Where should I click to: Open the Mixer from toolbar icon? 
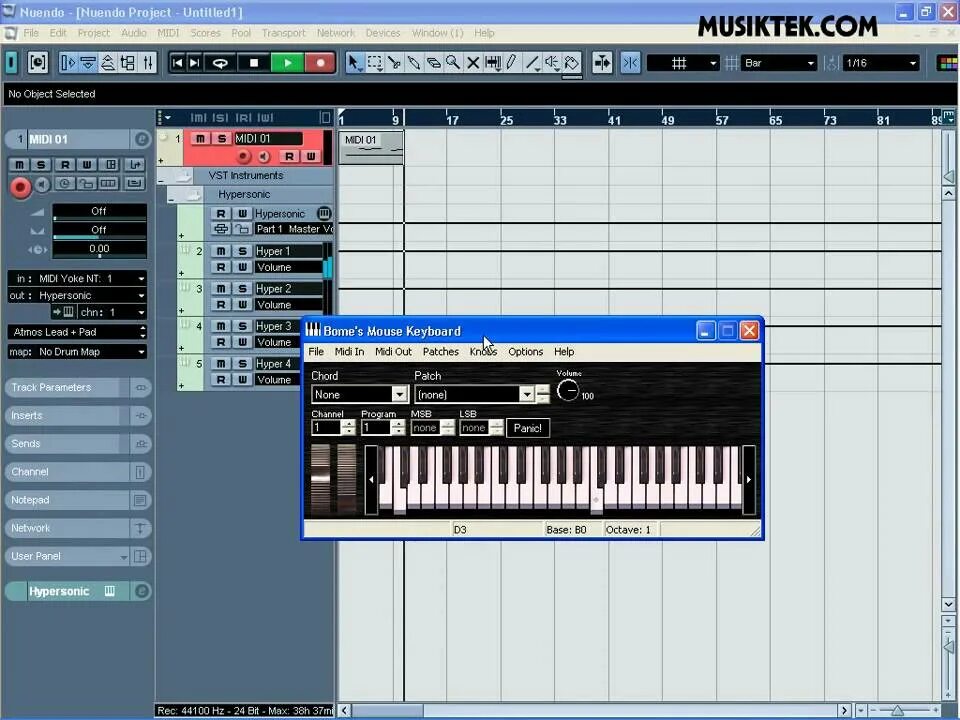pyautogui.click(x=148, y=62)
